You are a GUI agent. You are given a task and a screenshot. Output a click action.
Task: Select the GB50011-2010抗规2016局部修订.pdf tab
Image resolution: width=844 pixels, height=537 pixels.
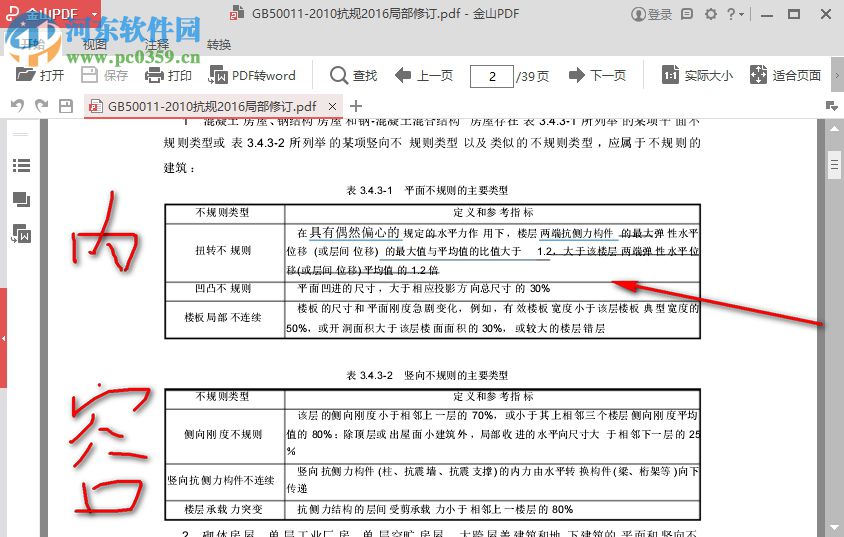(x=213, y=107)
